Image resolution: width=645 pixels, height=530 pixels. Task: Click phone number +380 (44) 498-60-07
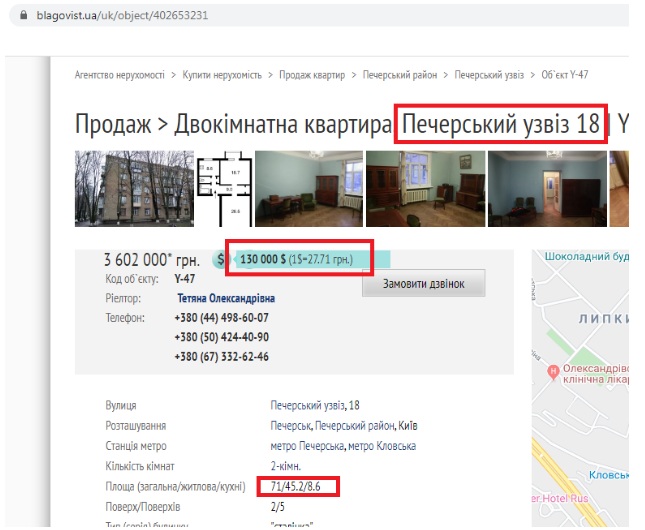coord(222,318)
